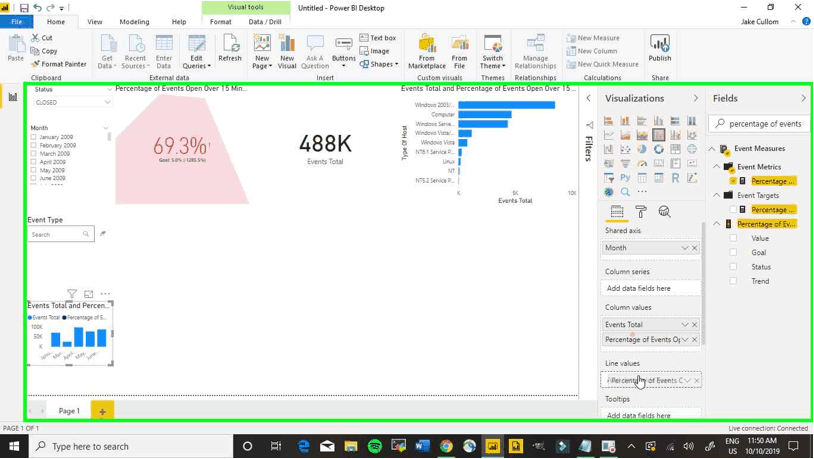Collapse the Event Measures table
The width and height of the screenshot is (814, 459).
click(712, 148)
